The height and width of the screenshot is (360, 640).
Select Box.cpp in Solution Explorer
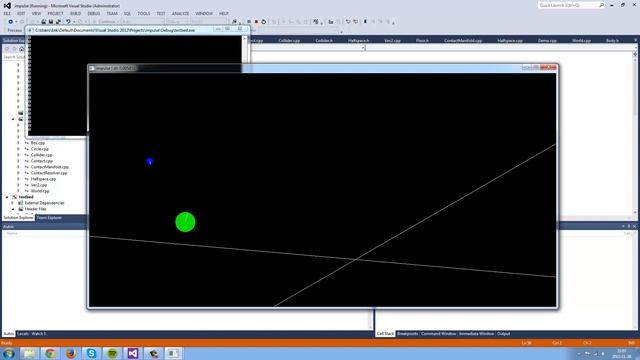(38, 143)
